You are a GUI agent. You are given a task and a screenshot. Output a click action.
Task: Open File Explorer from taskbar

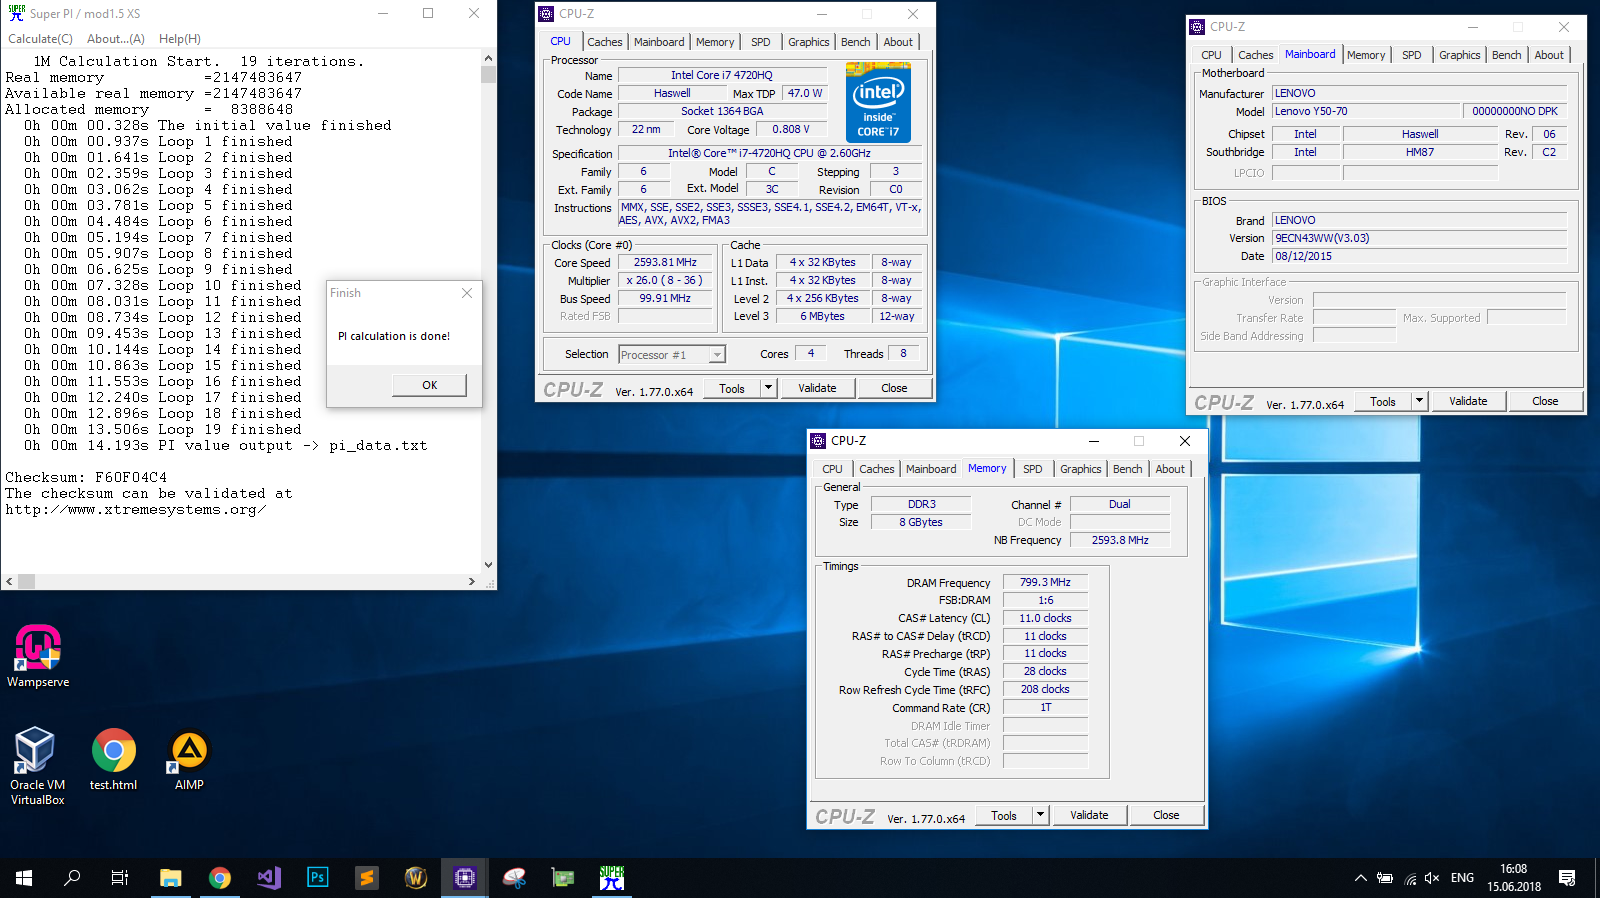pos(170,878)
